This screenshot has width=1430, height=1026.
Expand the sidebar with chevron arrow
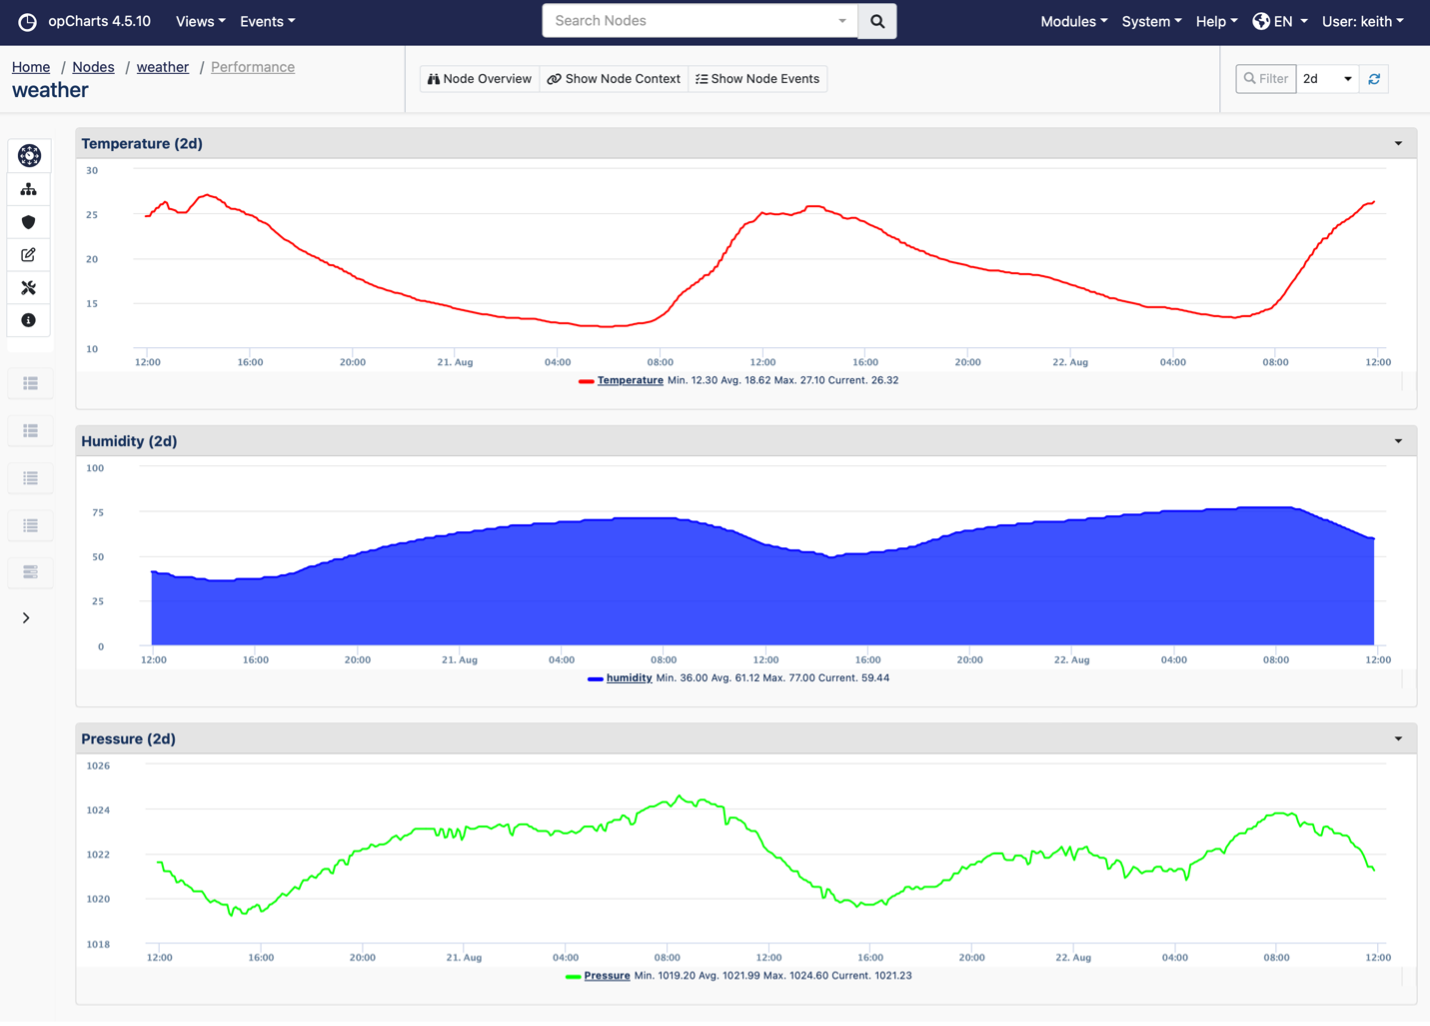(x=26, y=618)
